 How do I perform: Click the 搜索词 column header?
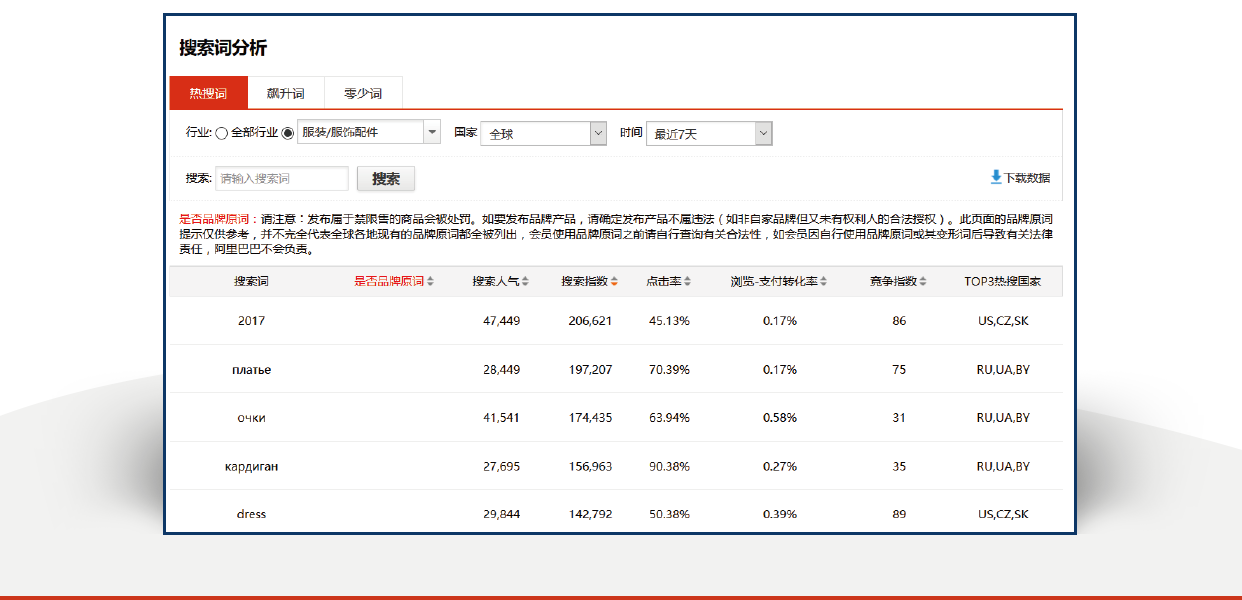[251, 282]
